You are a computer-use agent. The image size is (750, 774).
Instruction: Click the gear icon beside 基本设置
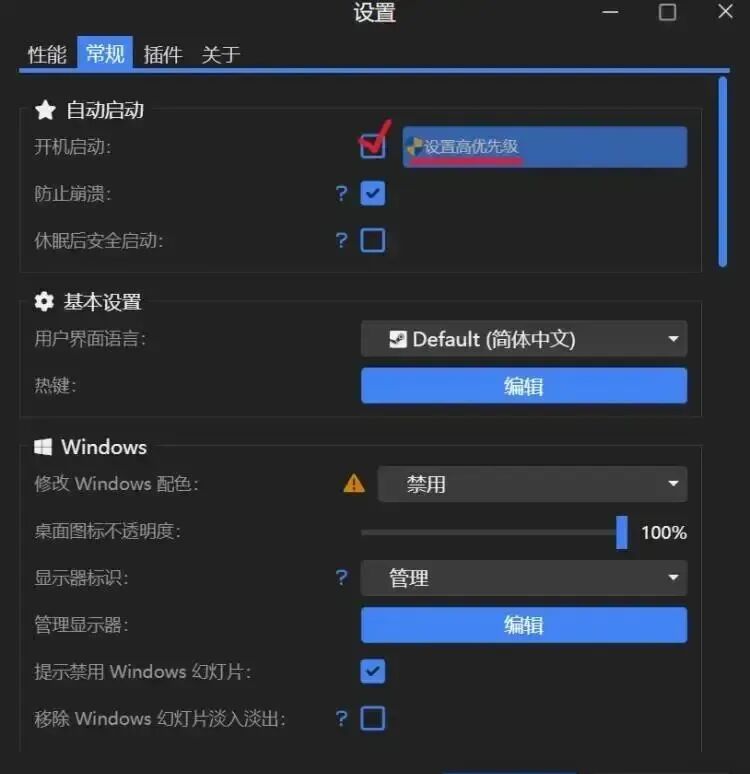[x=44, y=301]
